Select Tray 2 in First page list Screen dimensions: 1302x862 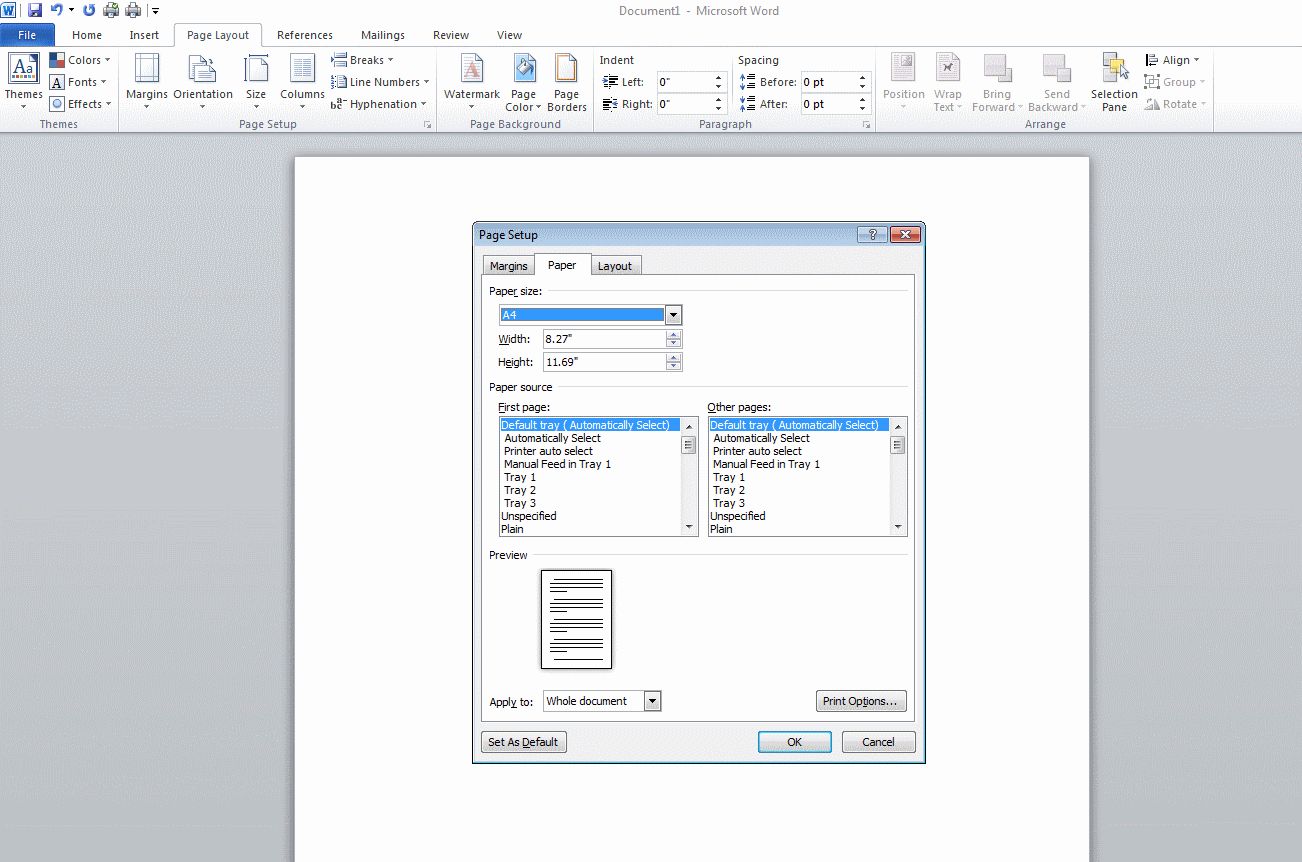(520, 490)
